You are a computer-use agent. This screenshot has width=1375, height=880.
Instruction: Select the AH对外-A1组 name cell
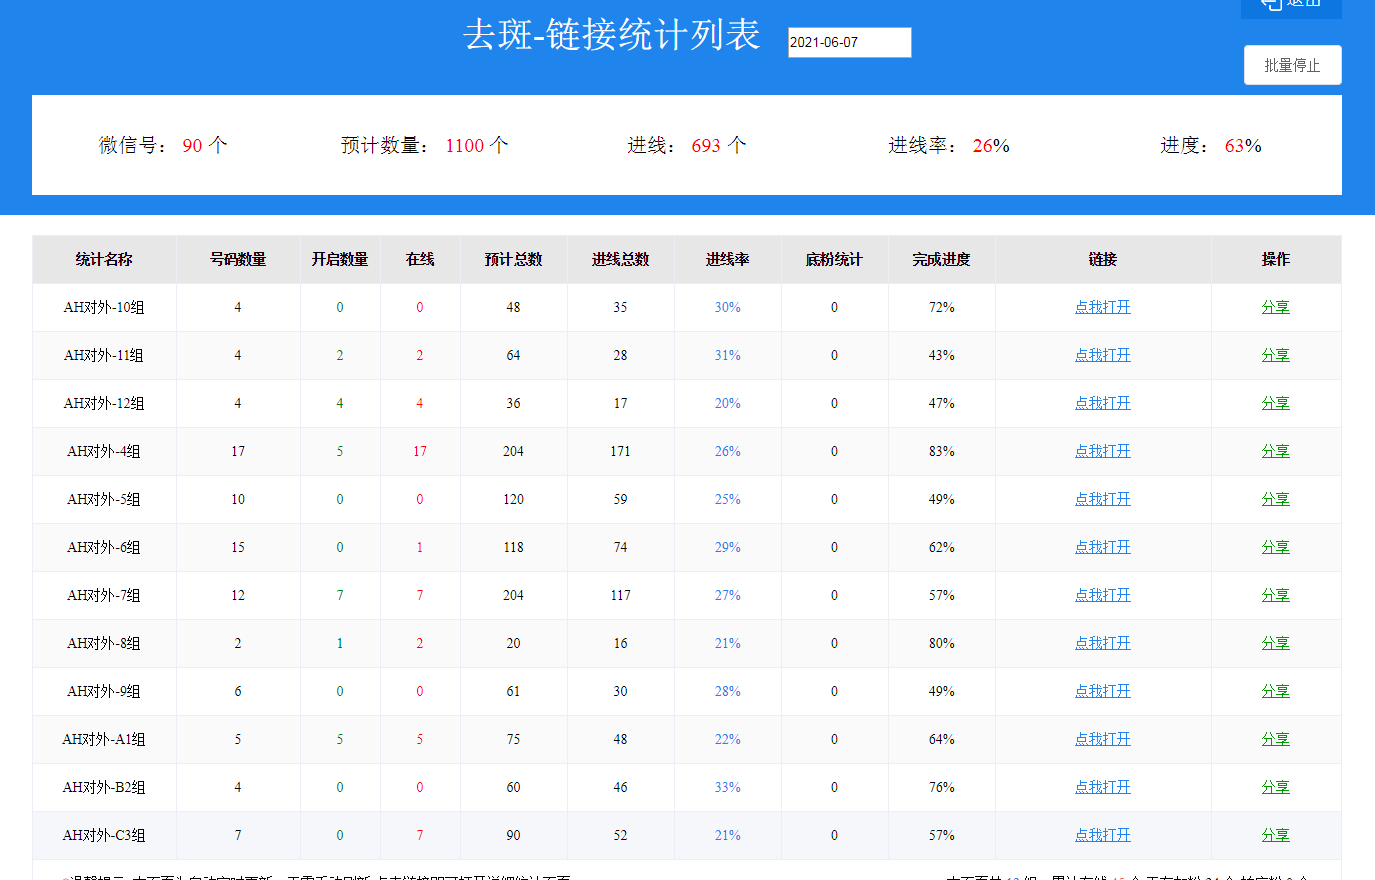tap(104, 739)
